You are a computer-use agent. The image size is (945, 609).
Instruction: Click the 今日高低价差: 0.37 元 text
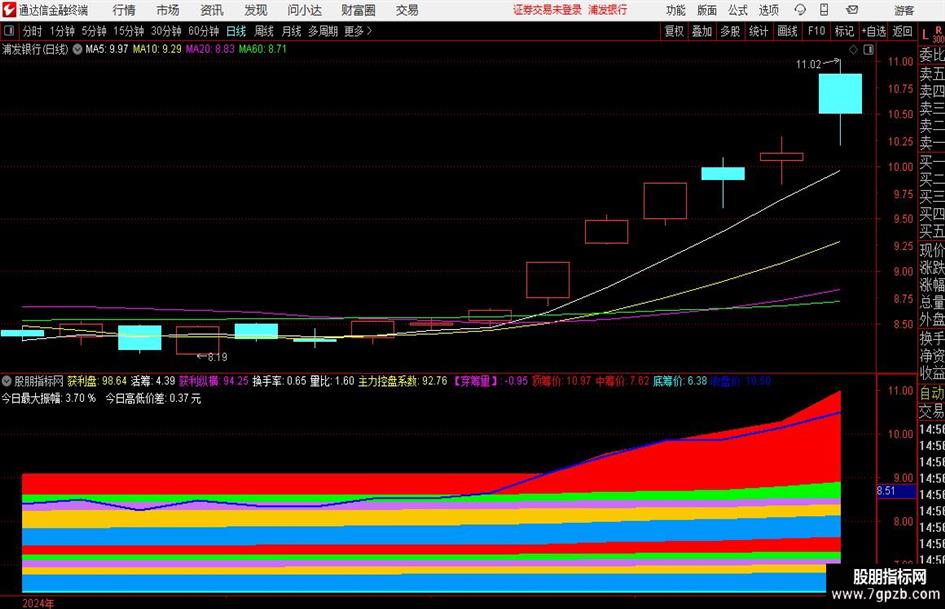coord(154,399)
